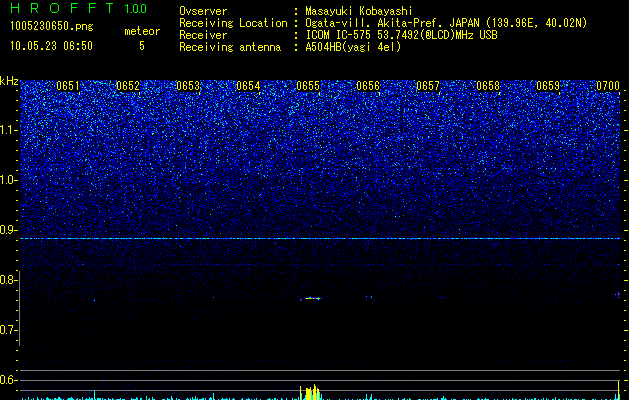Click the 'Receiving Location' label
Screen dimensions: 629x400
coord(233,23)
